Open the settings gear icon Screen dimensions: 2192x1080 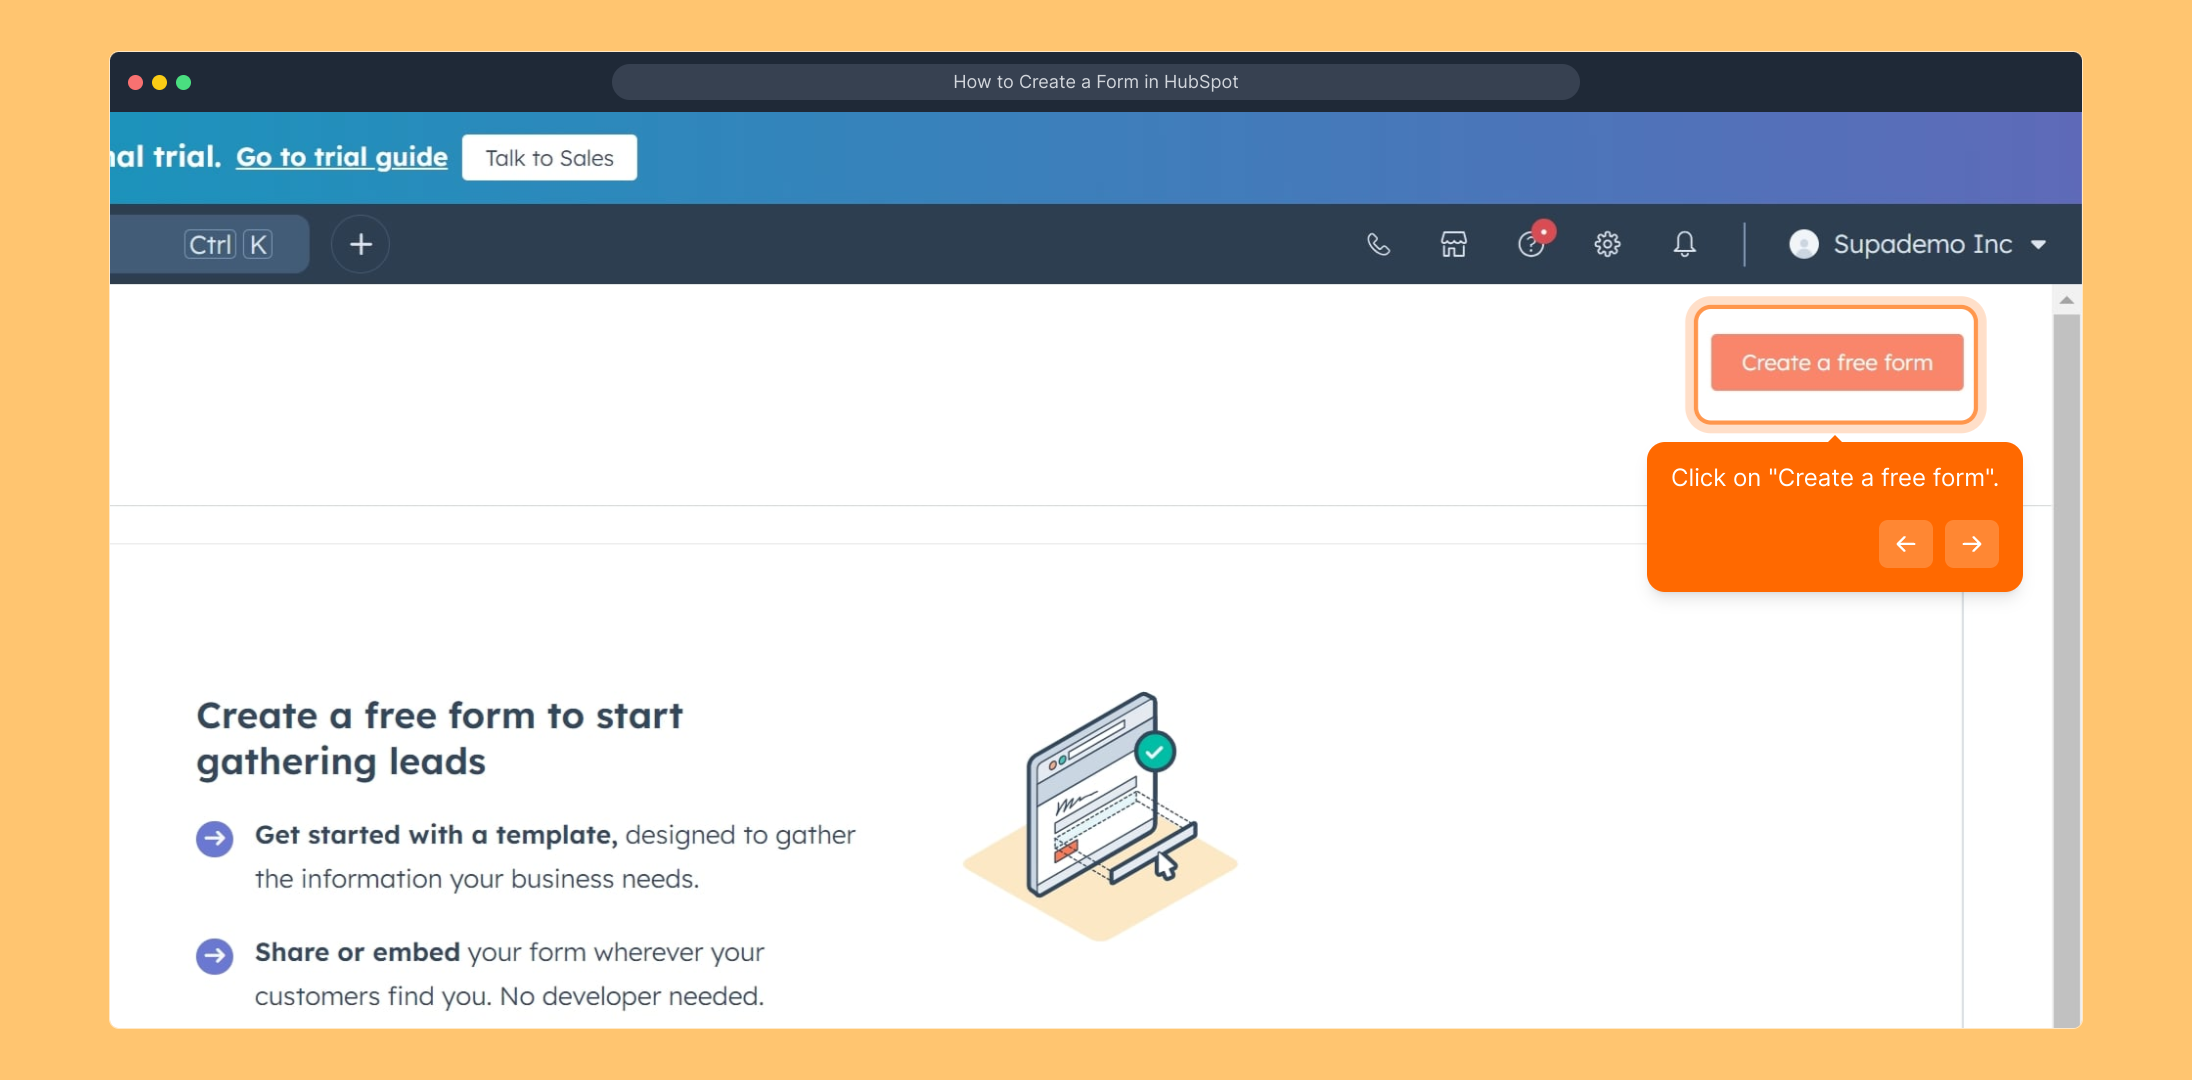1607,244
